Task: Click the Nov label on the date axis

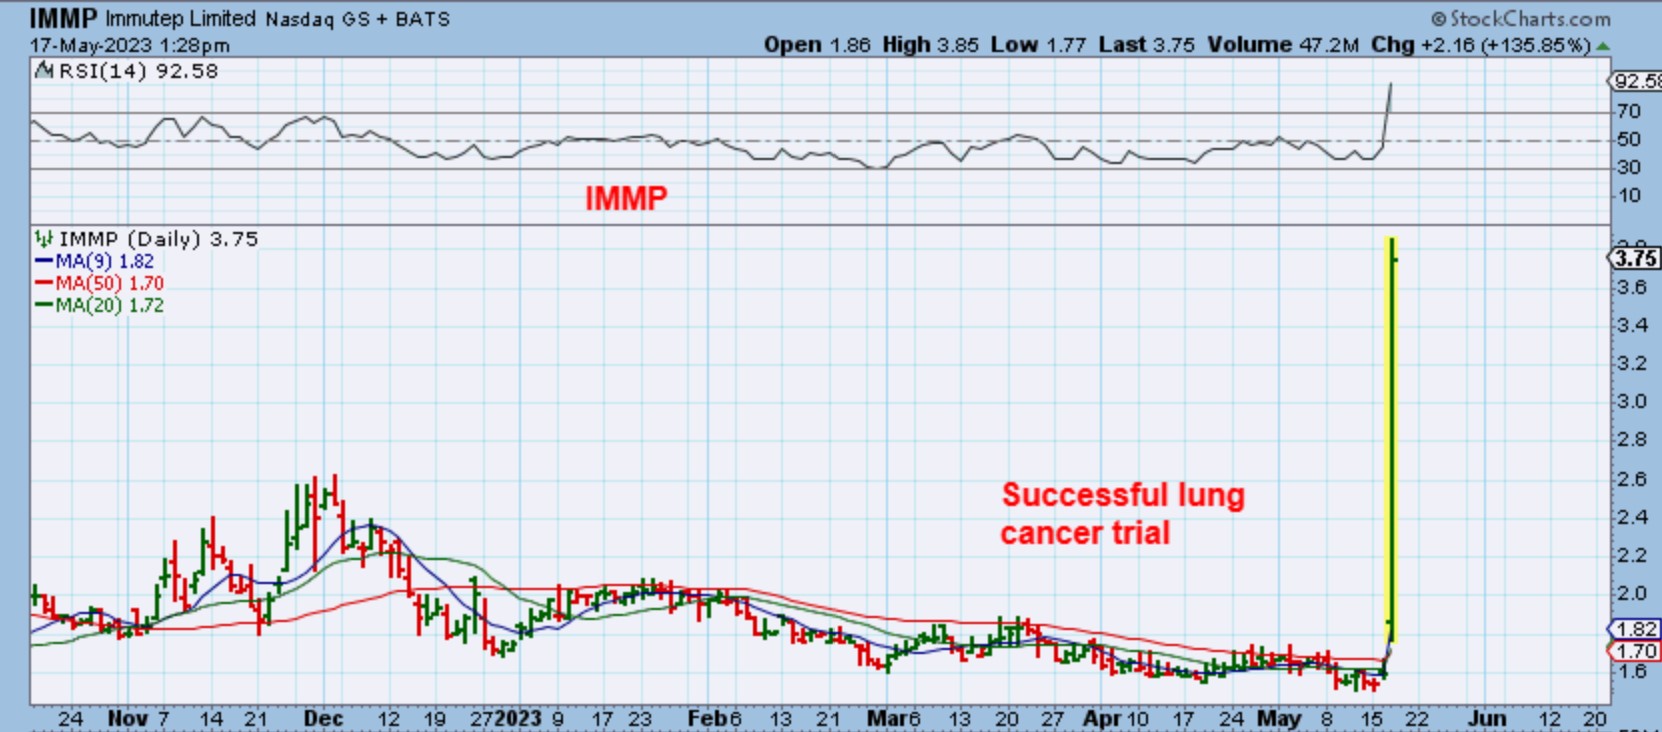Action: [127, 718]
